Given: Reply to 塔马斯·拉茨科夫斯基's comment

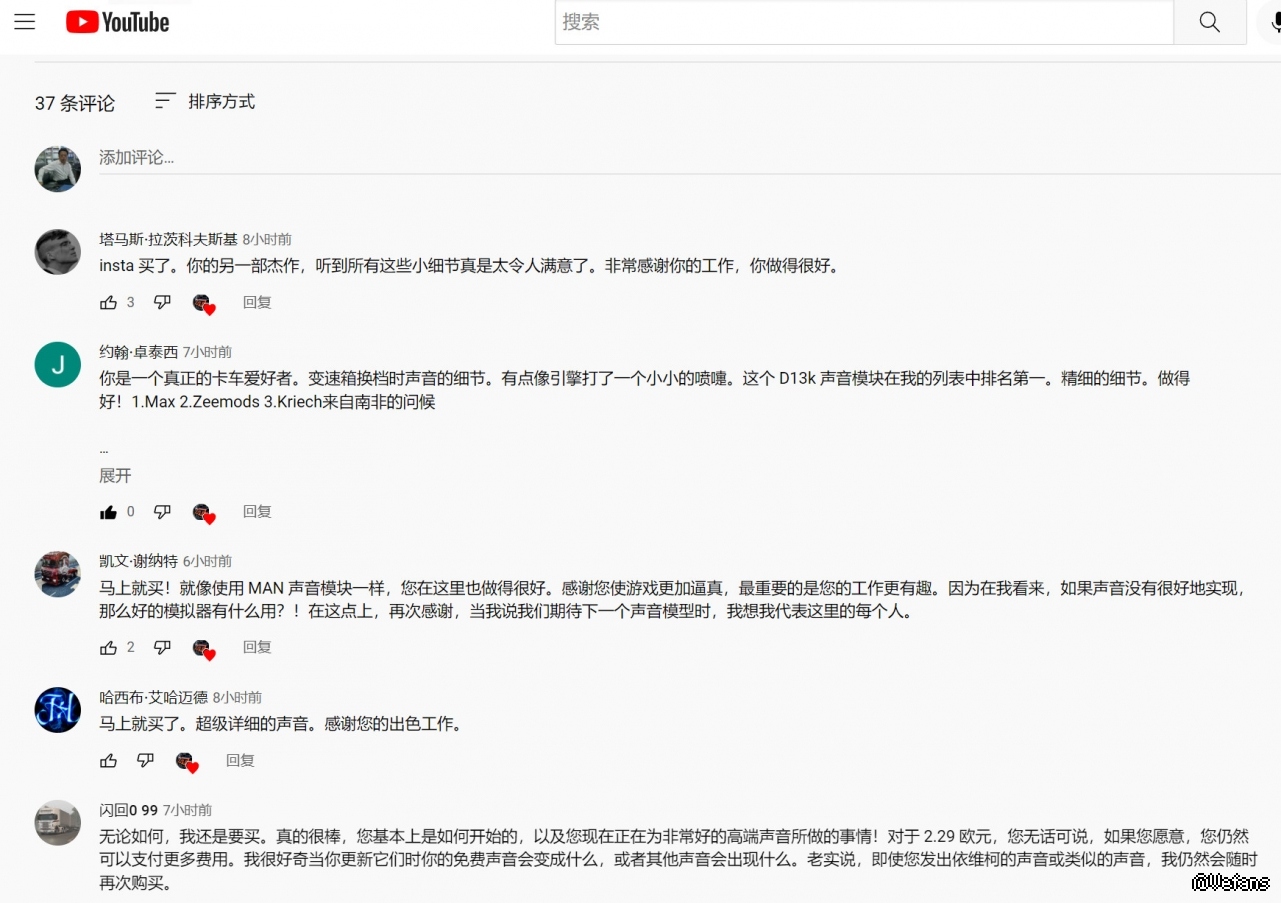Looking at the screenshot, I should pyautogui.click(x=257, y=302).
